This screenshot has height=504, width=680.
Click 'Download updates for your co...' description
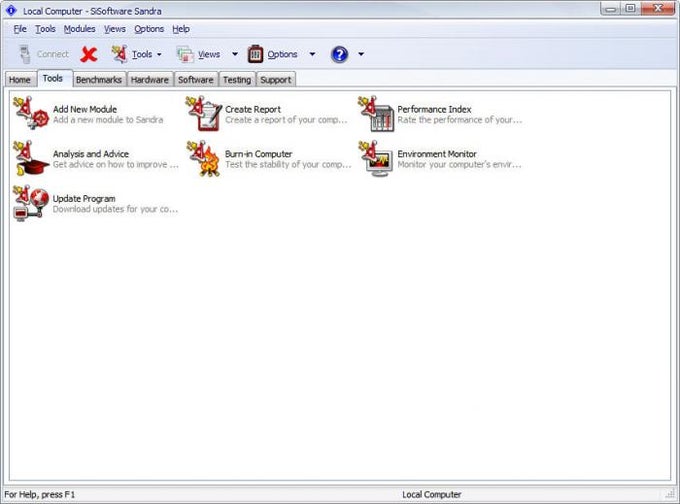(x=115, y=209)
